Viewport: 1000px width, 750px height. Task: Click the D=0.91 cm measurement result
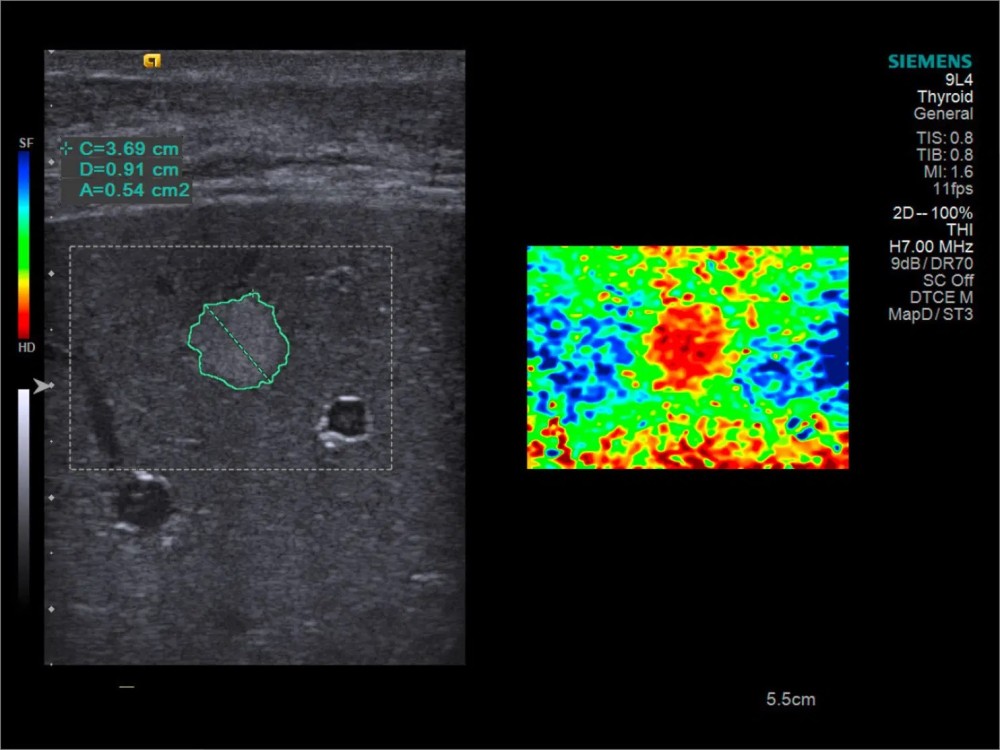click(129, 169)
